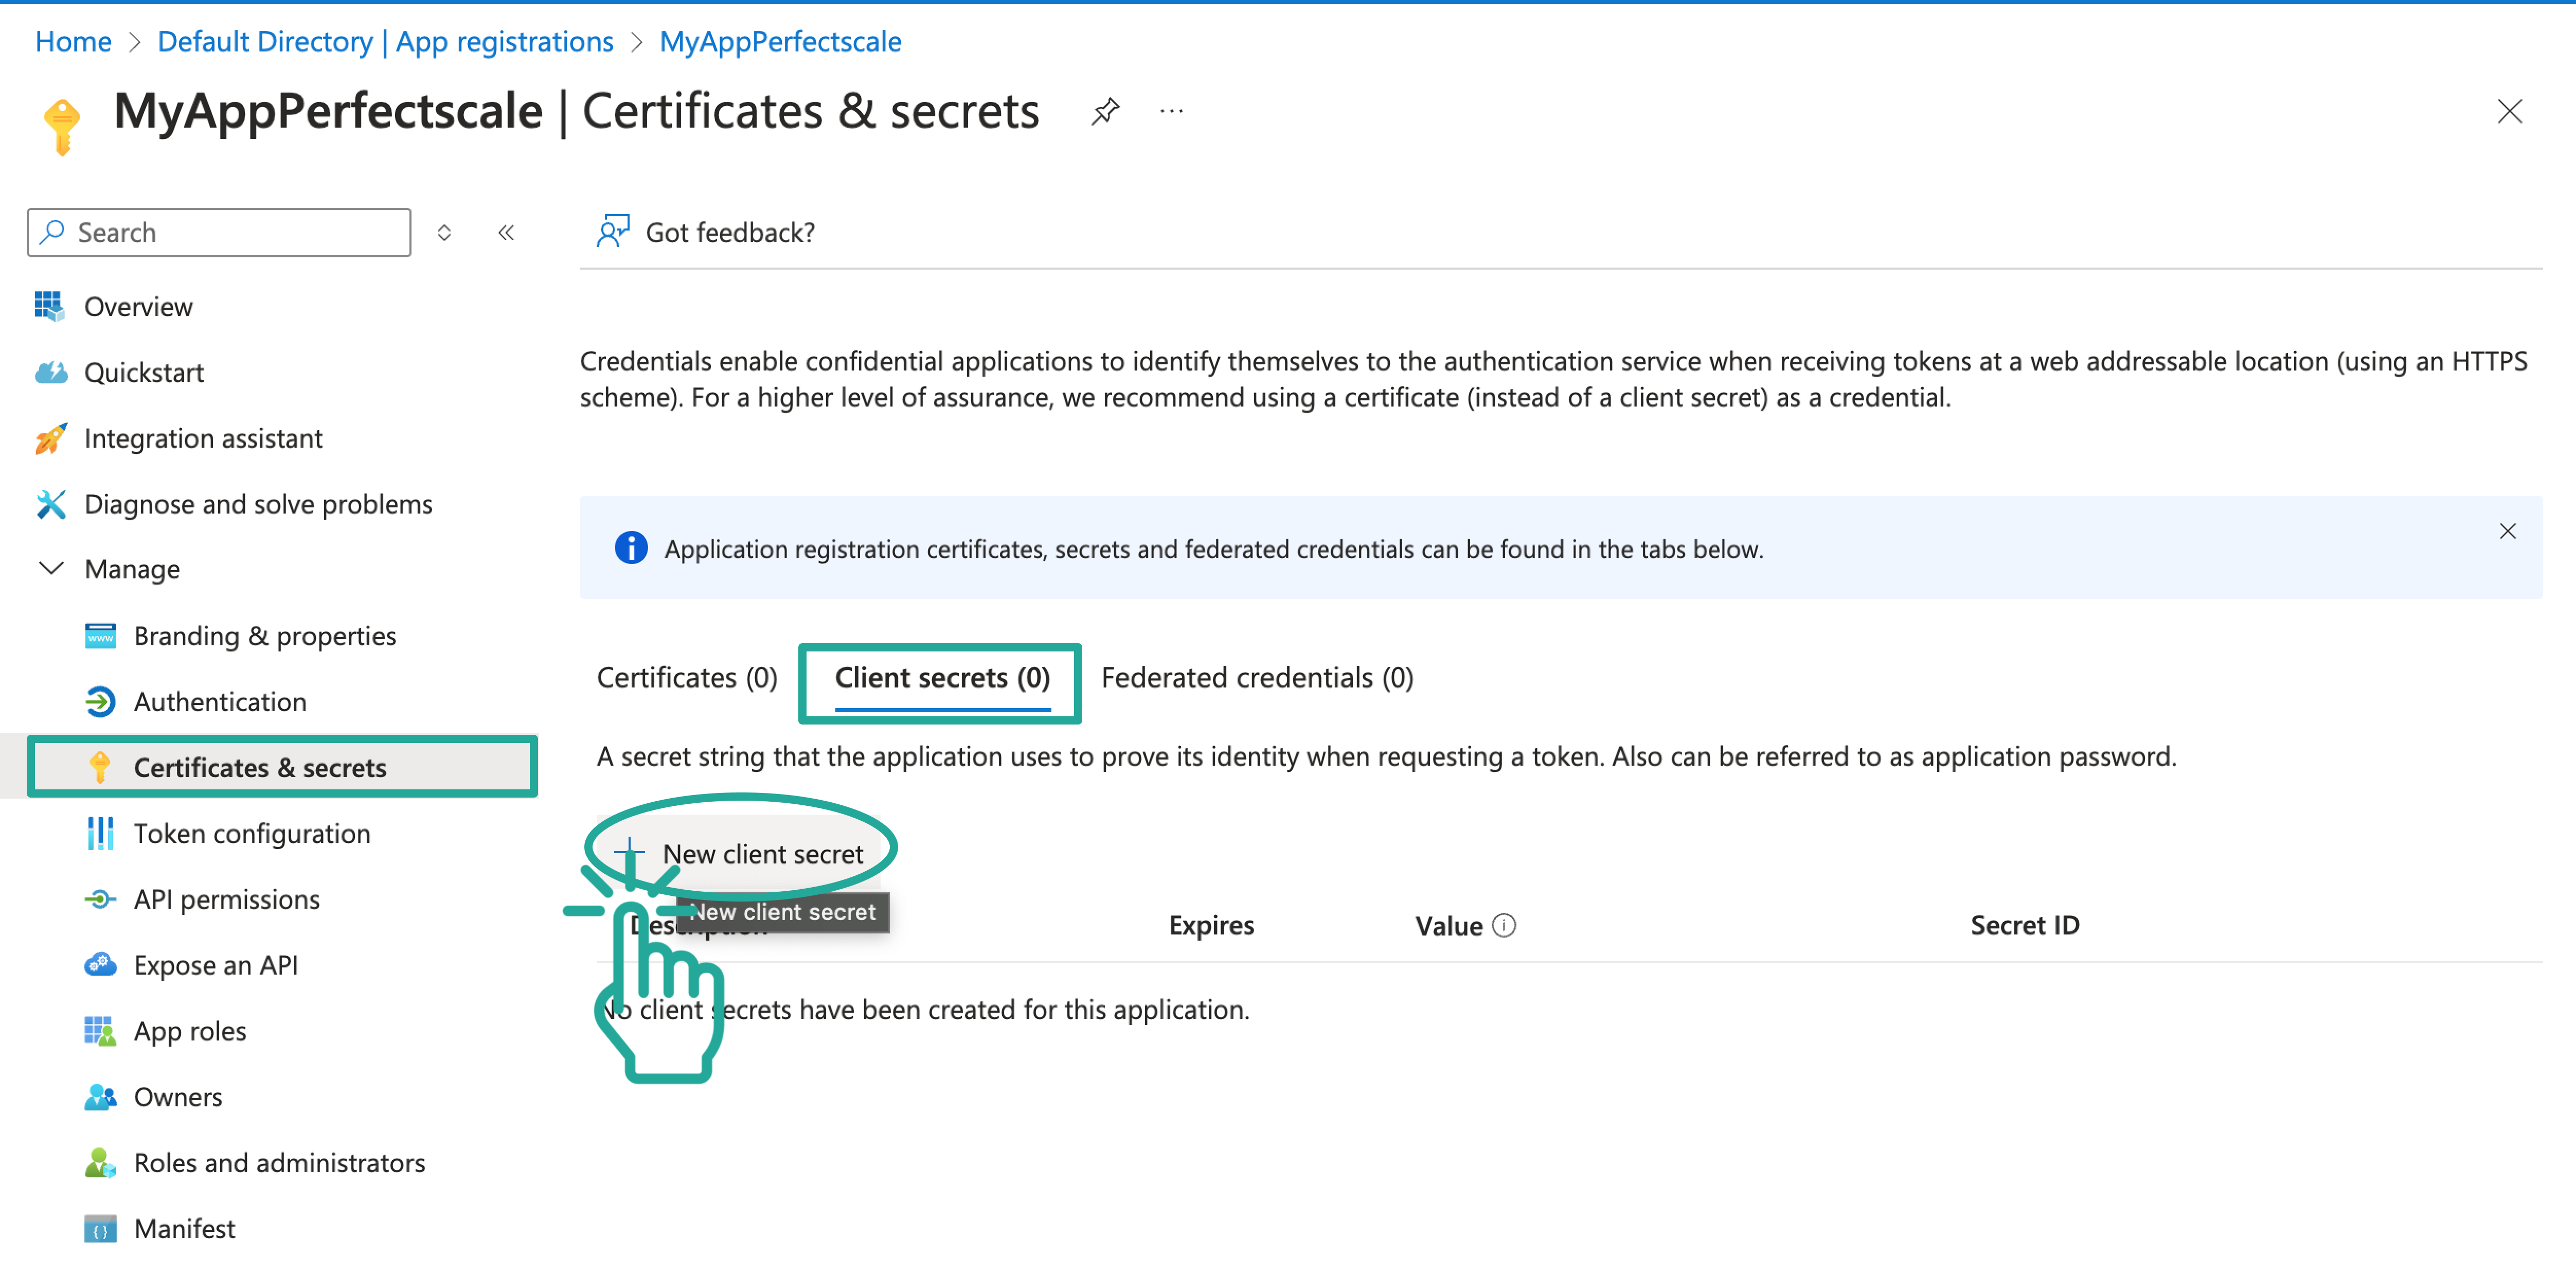Dismiss the blue info banner
The width and height of the screenshot is (2576, 1271).
[2507, 531]
